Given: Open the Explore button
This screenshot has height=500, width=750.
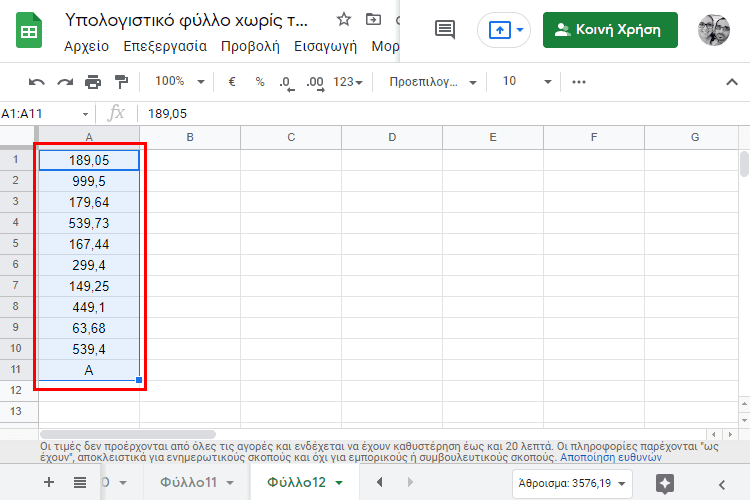Looking at the screenshot, I should (x=665, y=484).
